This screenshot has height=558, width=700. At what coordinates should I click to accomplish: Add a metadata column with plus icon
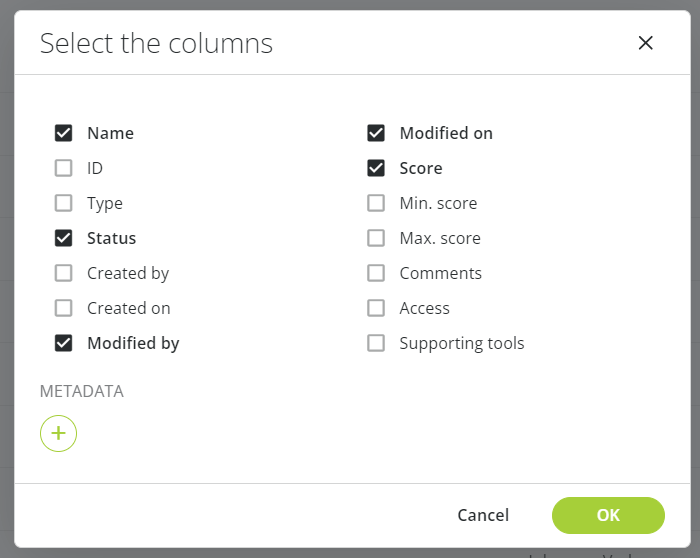tap(58, 433)
